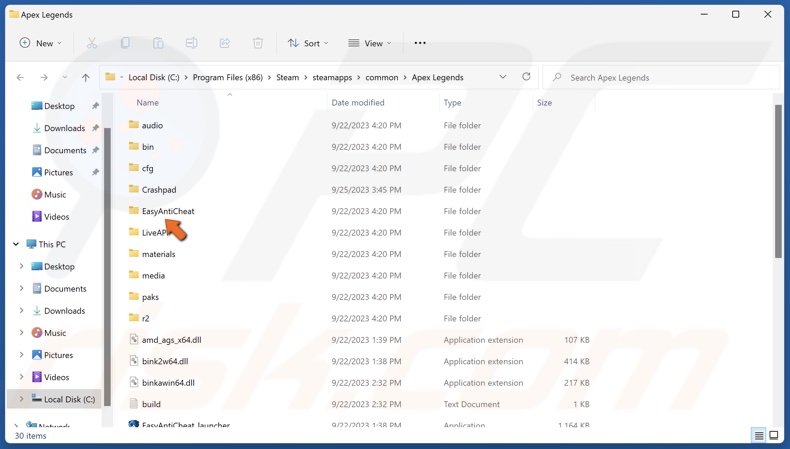The height and width of the screenshot is (449, 790).
Task: Click the Share icon in toolbar
Action: point(225,43)
